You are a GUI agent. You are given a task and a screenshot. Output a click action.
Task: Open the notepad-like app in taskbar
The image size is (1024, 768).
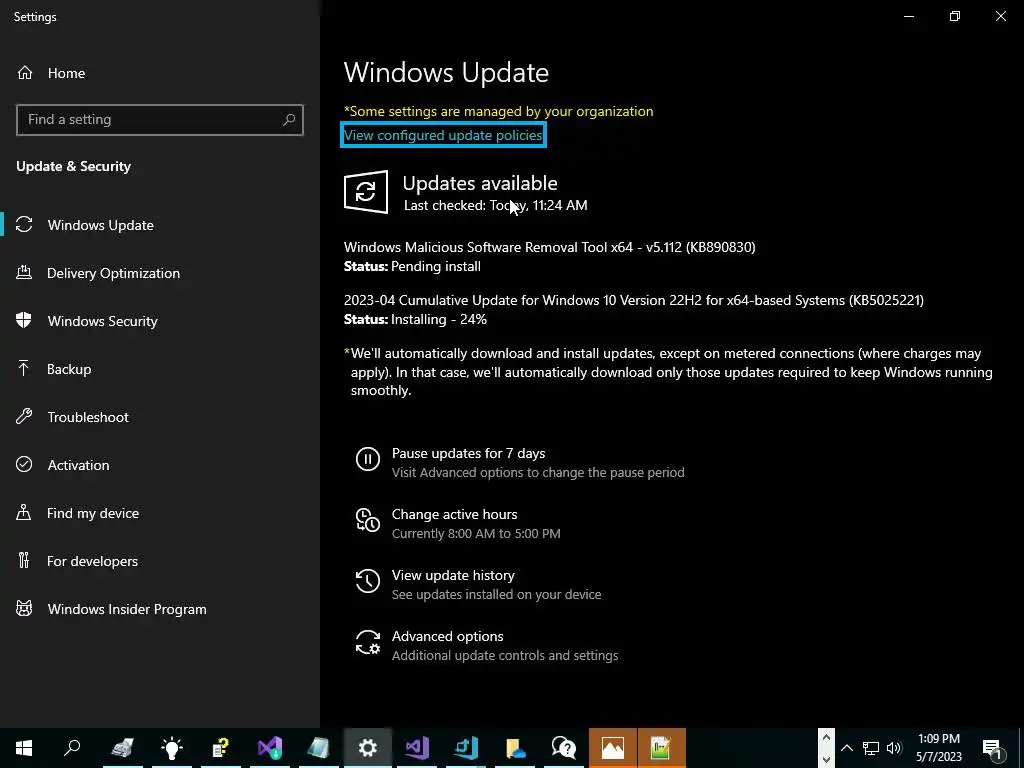pos(319,748)
